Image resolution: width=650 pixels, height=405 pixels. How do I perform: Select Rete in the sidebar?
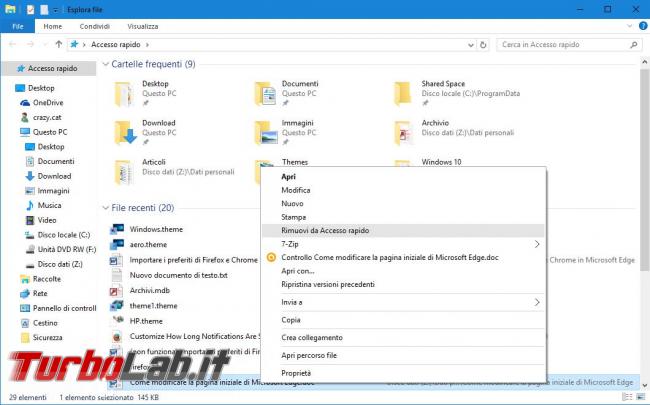click(x=34, y=293)
